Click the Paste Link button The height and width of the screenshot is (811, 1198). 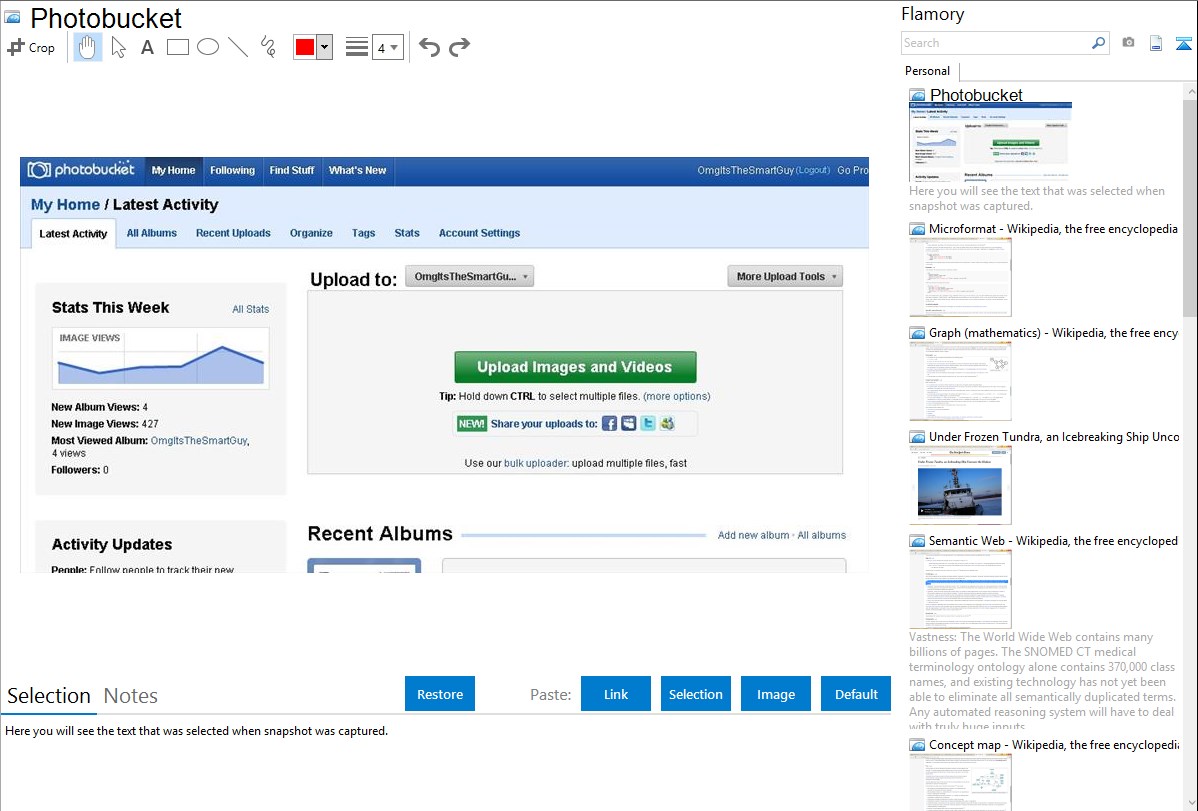[x=616, y=694]
